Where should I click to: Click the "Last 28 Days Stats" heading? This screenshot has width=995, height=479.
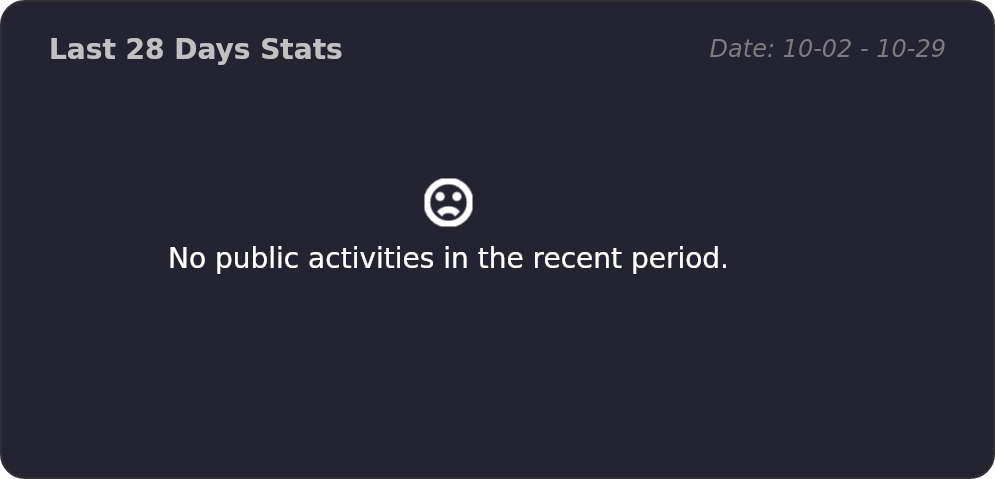click(196, 50)
